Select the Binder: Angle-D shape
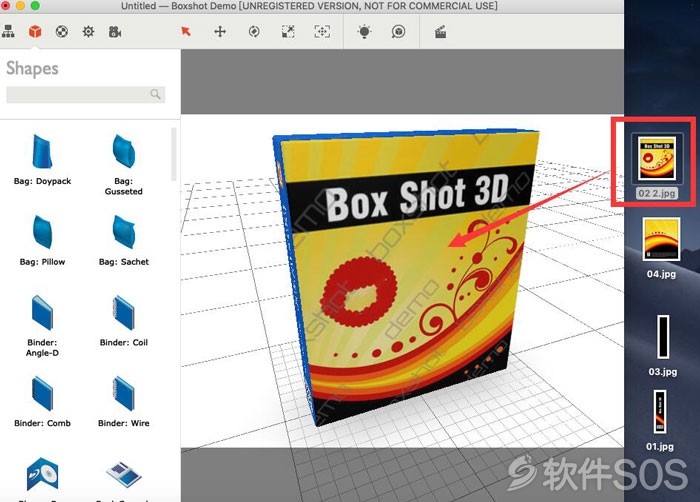 coord(42,326)
